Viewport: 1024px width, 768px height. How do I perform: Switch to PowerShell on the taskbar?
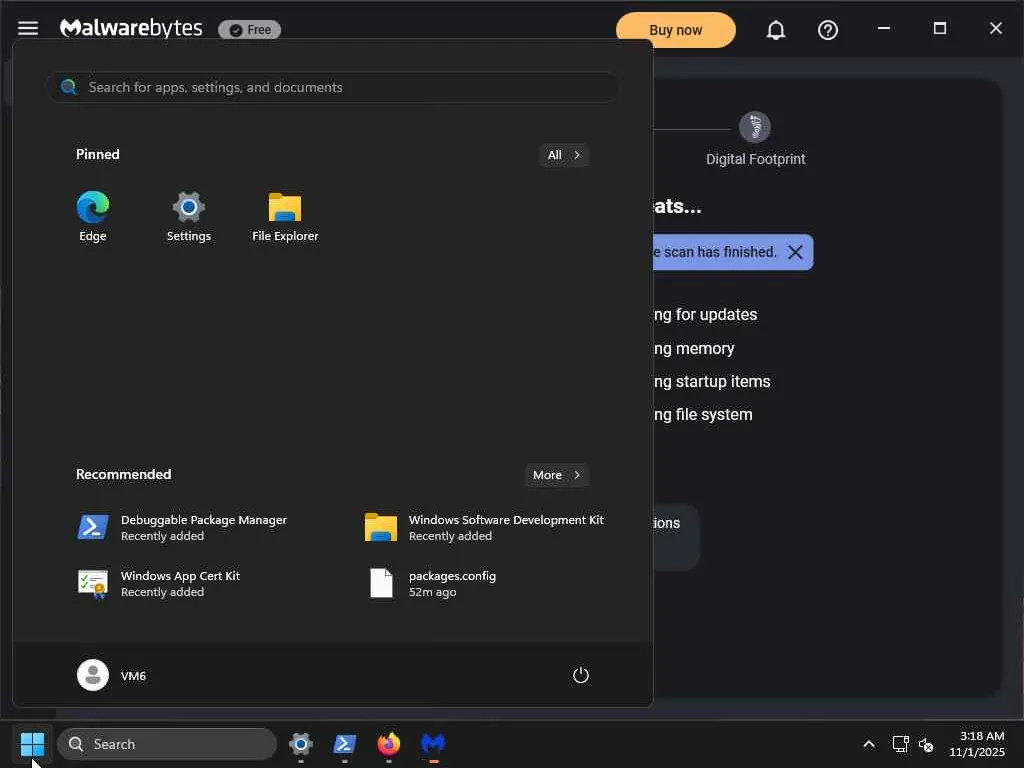click(x=345, y=744)
